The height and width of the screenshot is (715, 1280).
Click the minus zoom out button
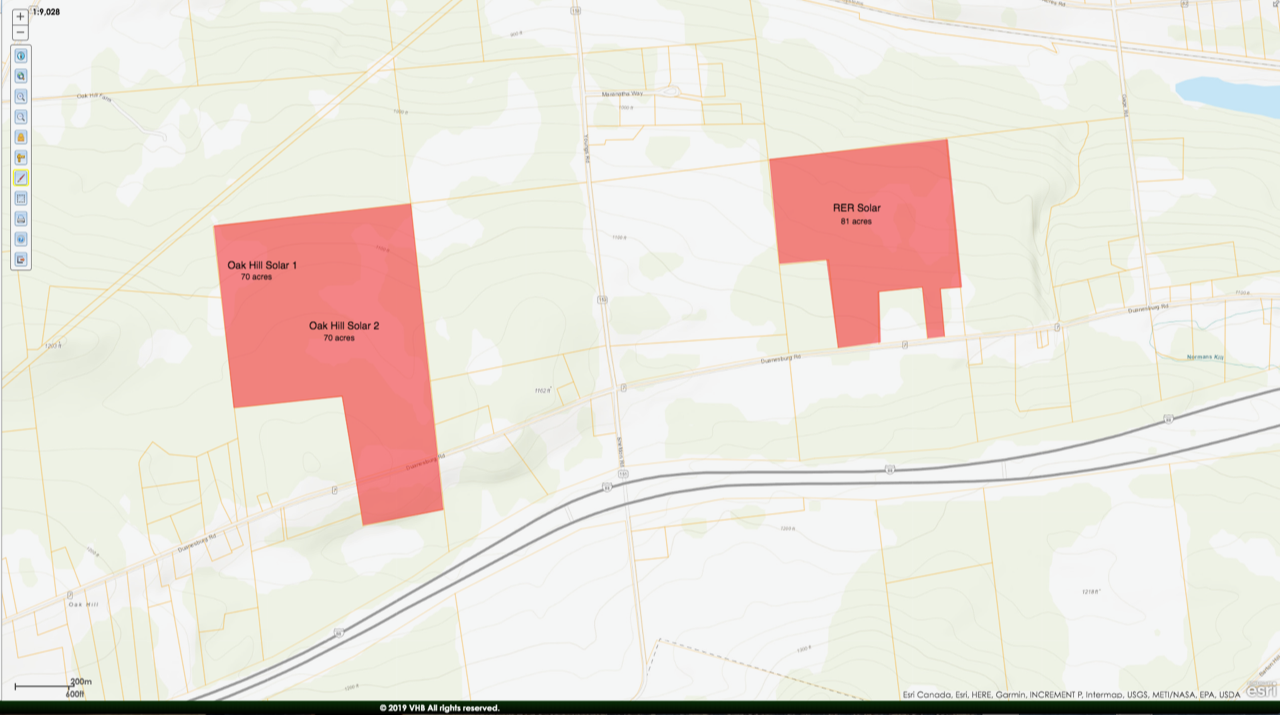pos(20,33)
